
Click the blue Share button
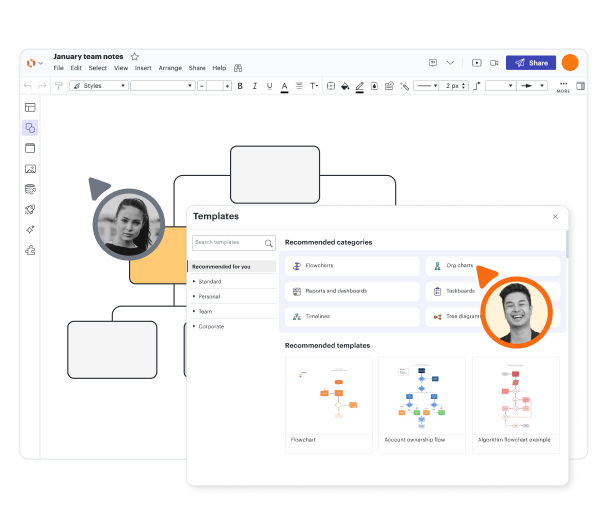click(530, 63)
